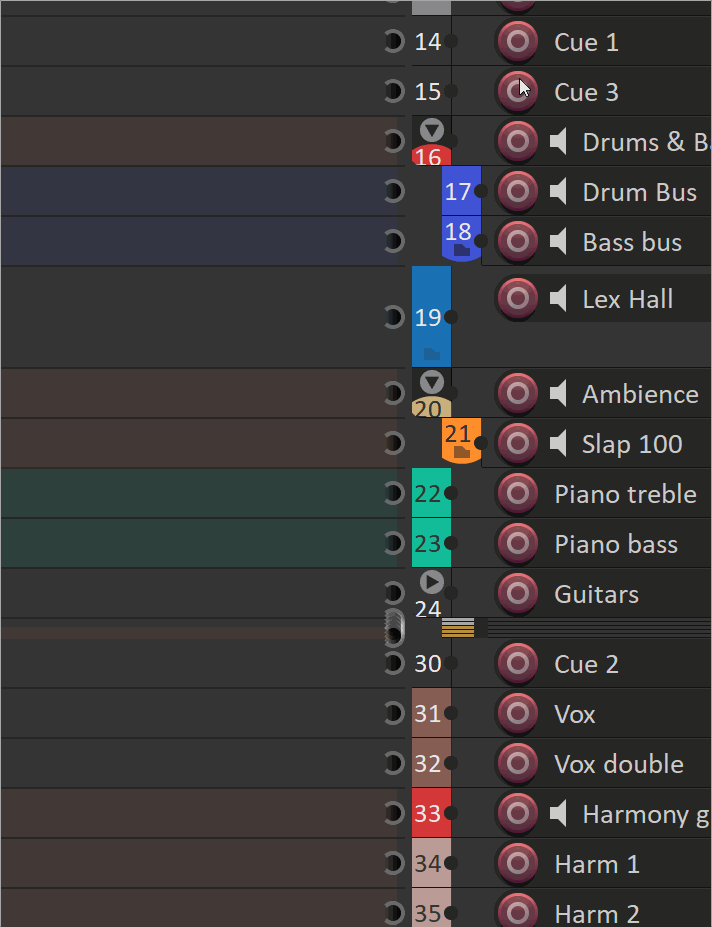The image size is (712, 927).
Task: Record-arm the Piano treble track
Action: click(517, 493)
